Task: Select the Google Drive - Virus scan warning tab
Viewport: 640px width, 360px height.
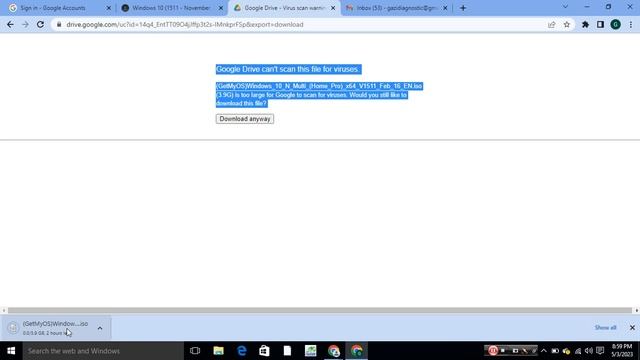Action: [x=284, y=8]
